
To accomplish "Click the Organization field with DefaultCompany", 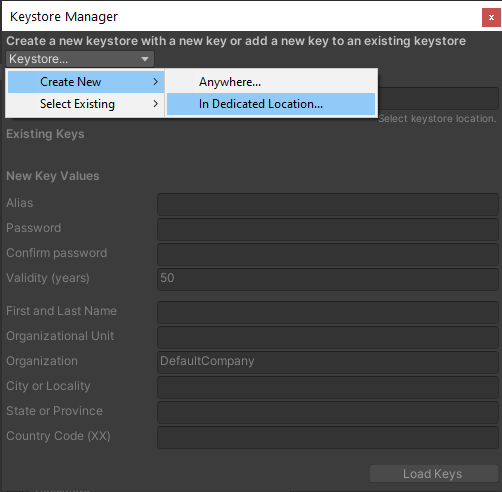I will [328, 362].
